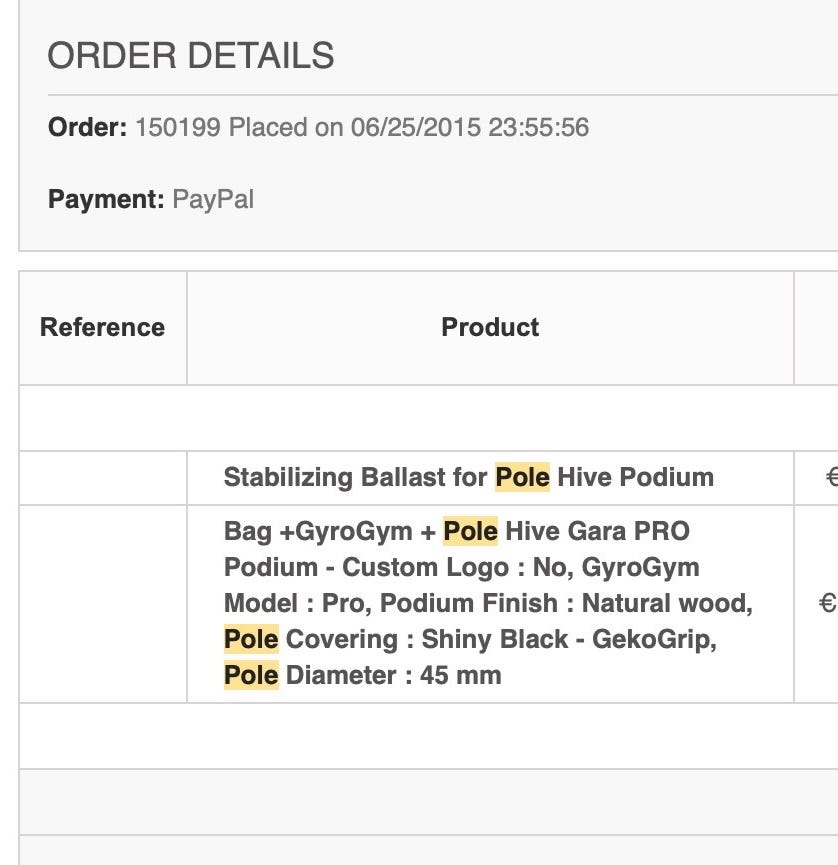Click the euro symbol in Bag +GyroGym row
This screenshot has height=865, width=838.
(x=827, y=603)
